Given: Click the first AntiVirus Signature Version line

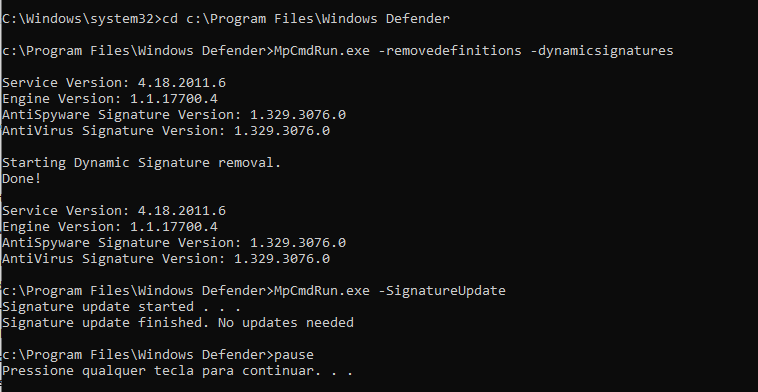Looking at the screenshot, I should point(166,131).
